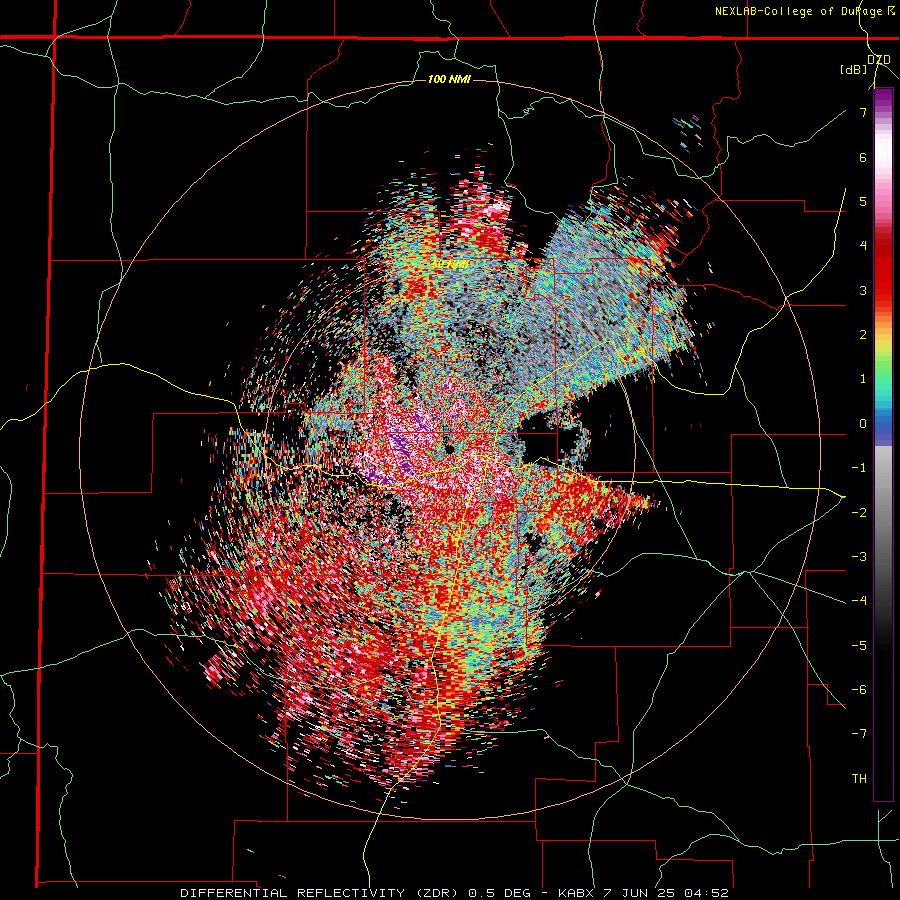
Task: Select the 1 value on the ZDR scale
Action: [x=863, y=379]
